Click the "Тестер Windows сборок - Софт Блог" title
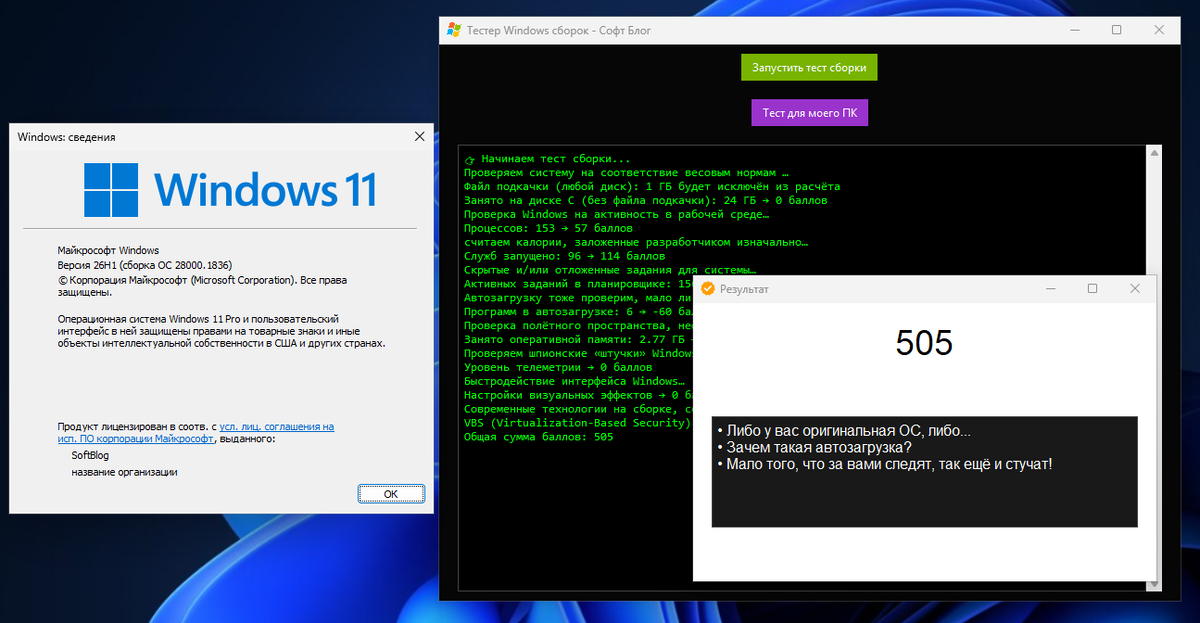Screen dimensions: 1200x623 559,30
